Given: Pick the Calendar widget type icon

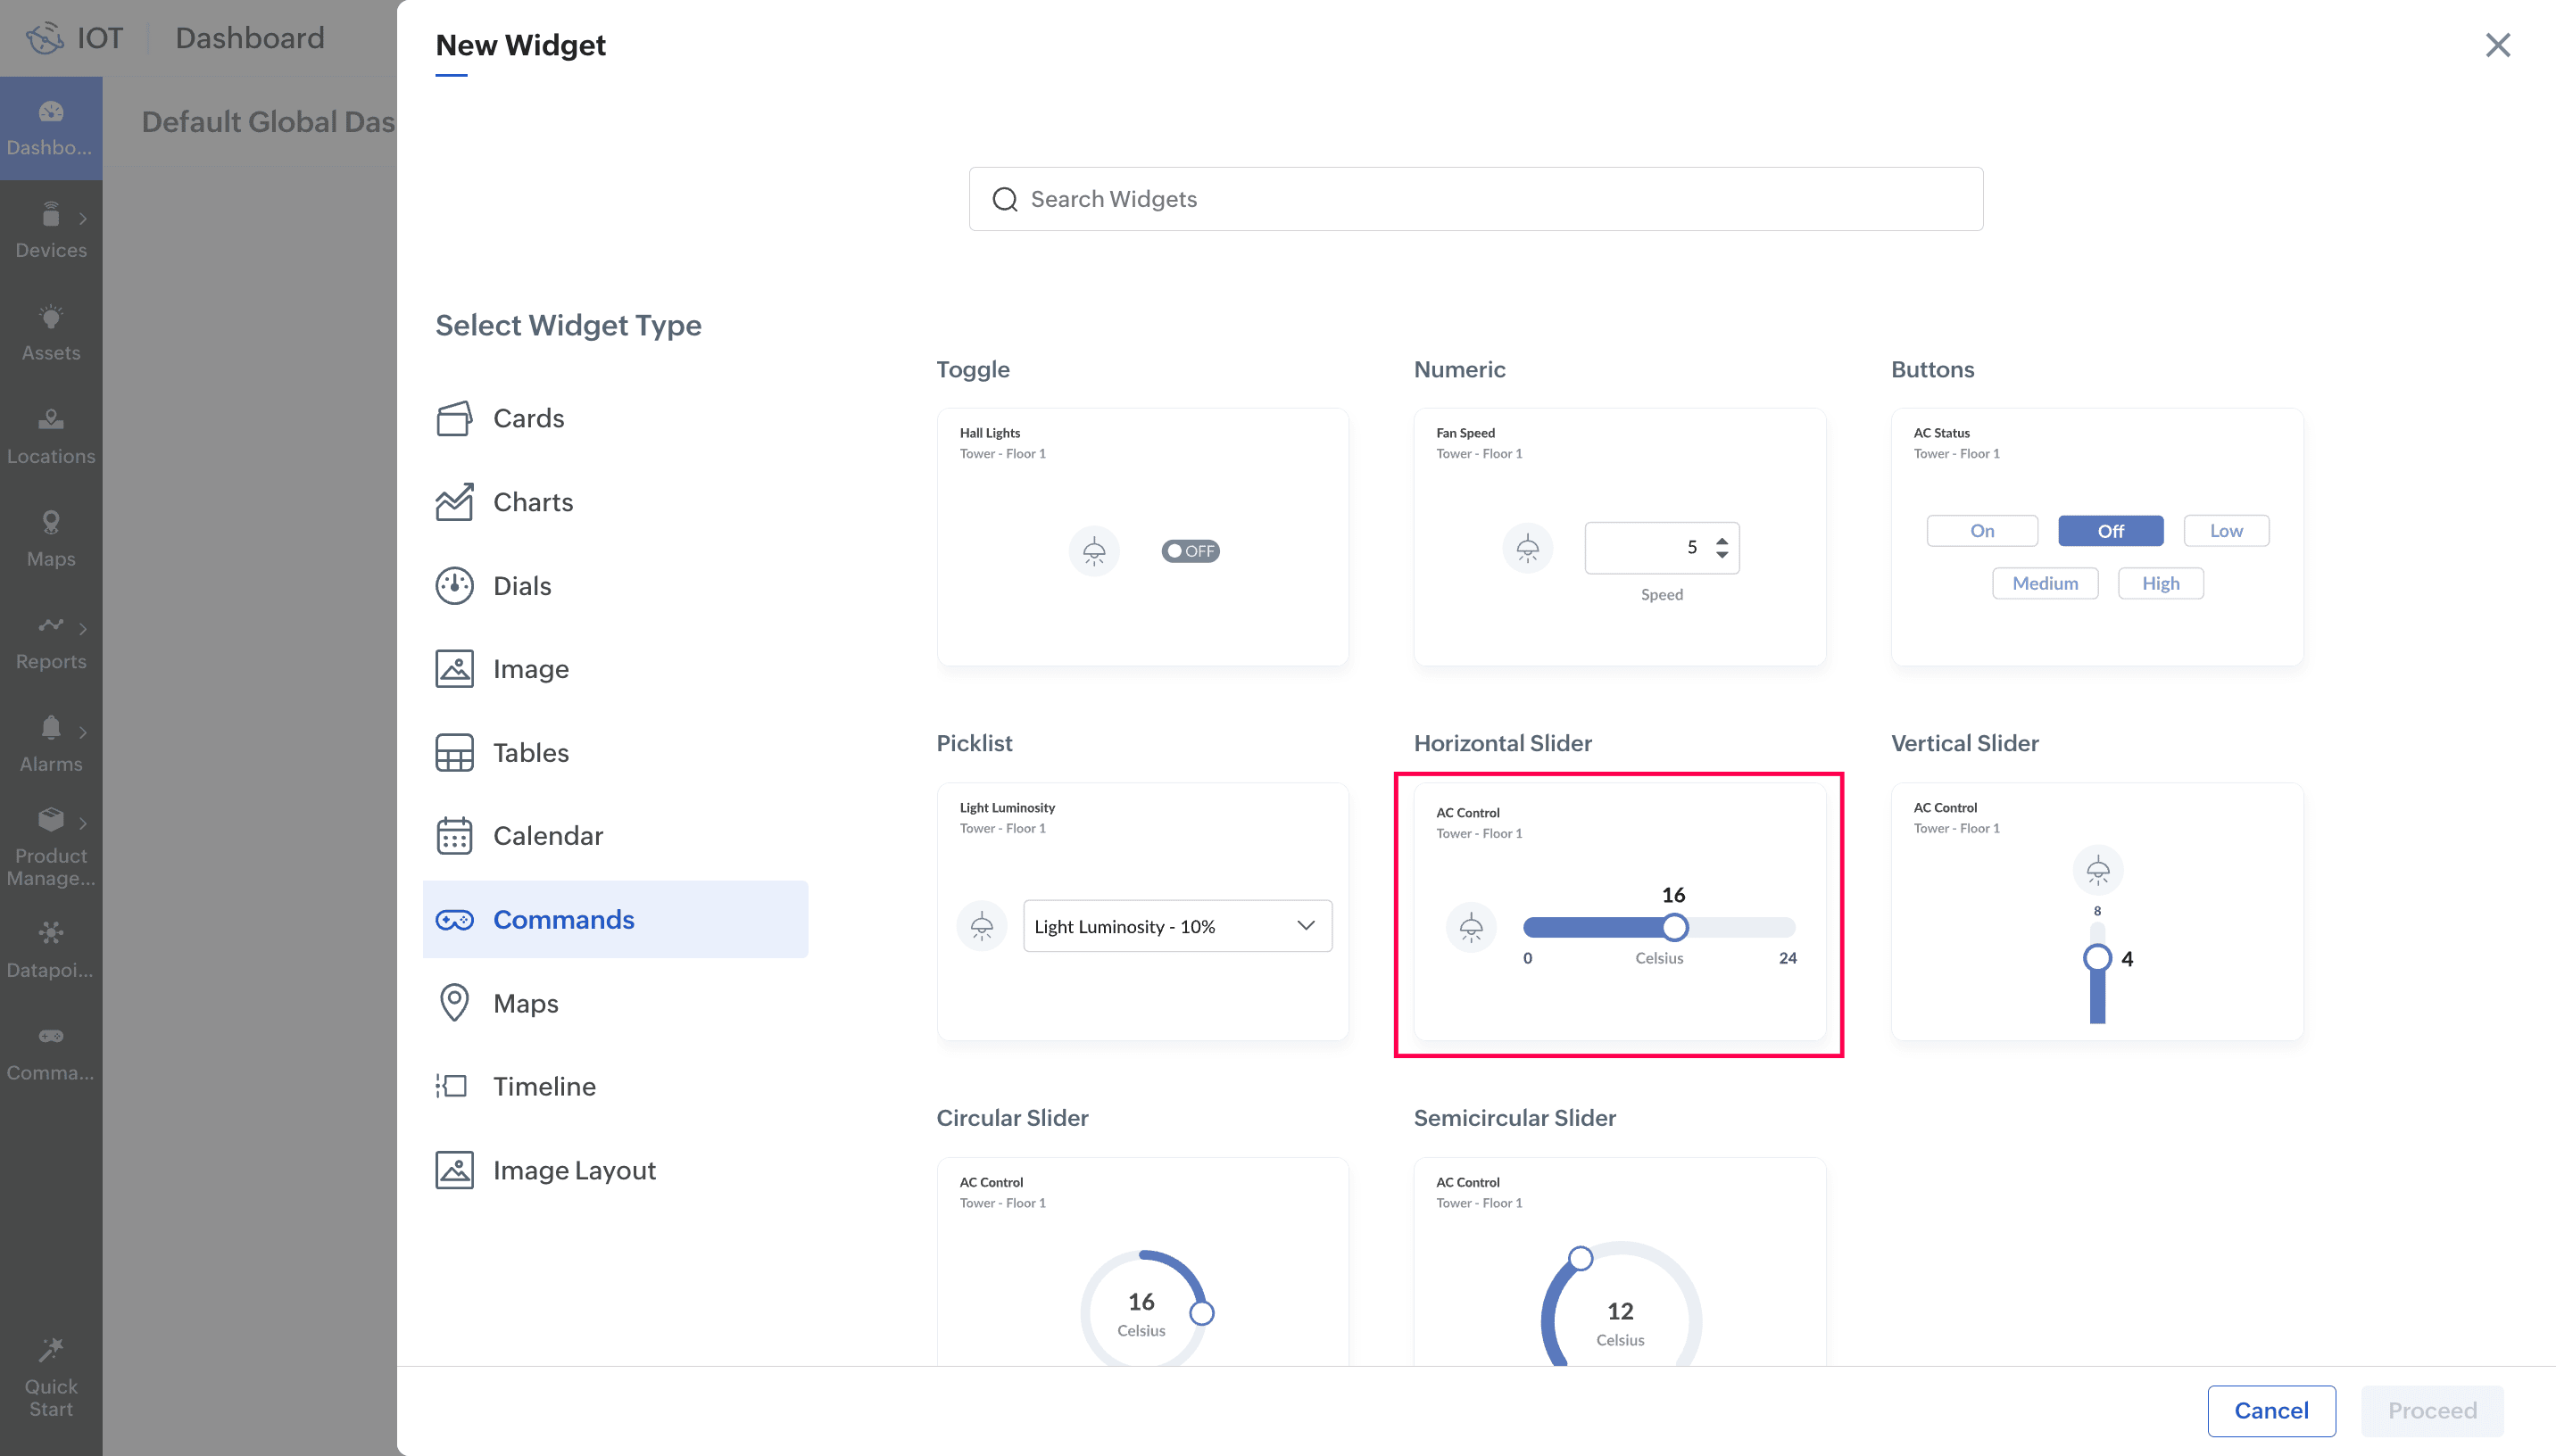Looking at the screenshot, I should pyautogui.click(x=454, y=836).
